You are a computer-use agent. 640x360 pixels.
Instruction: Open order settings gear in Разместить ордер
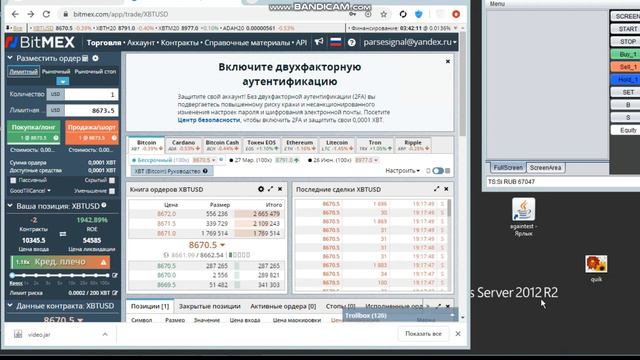[x=95, y=58]
